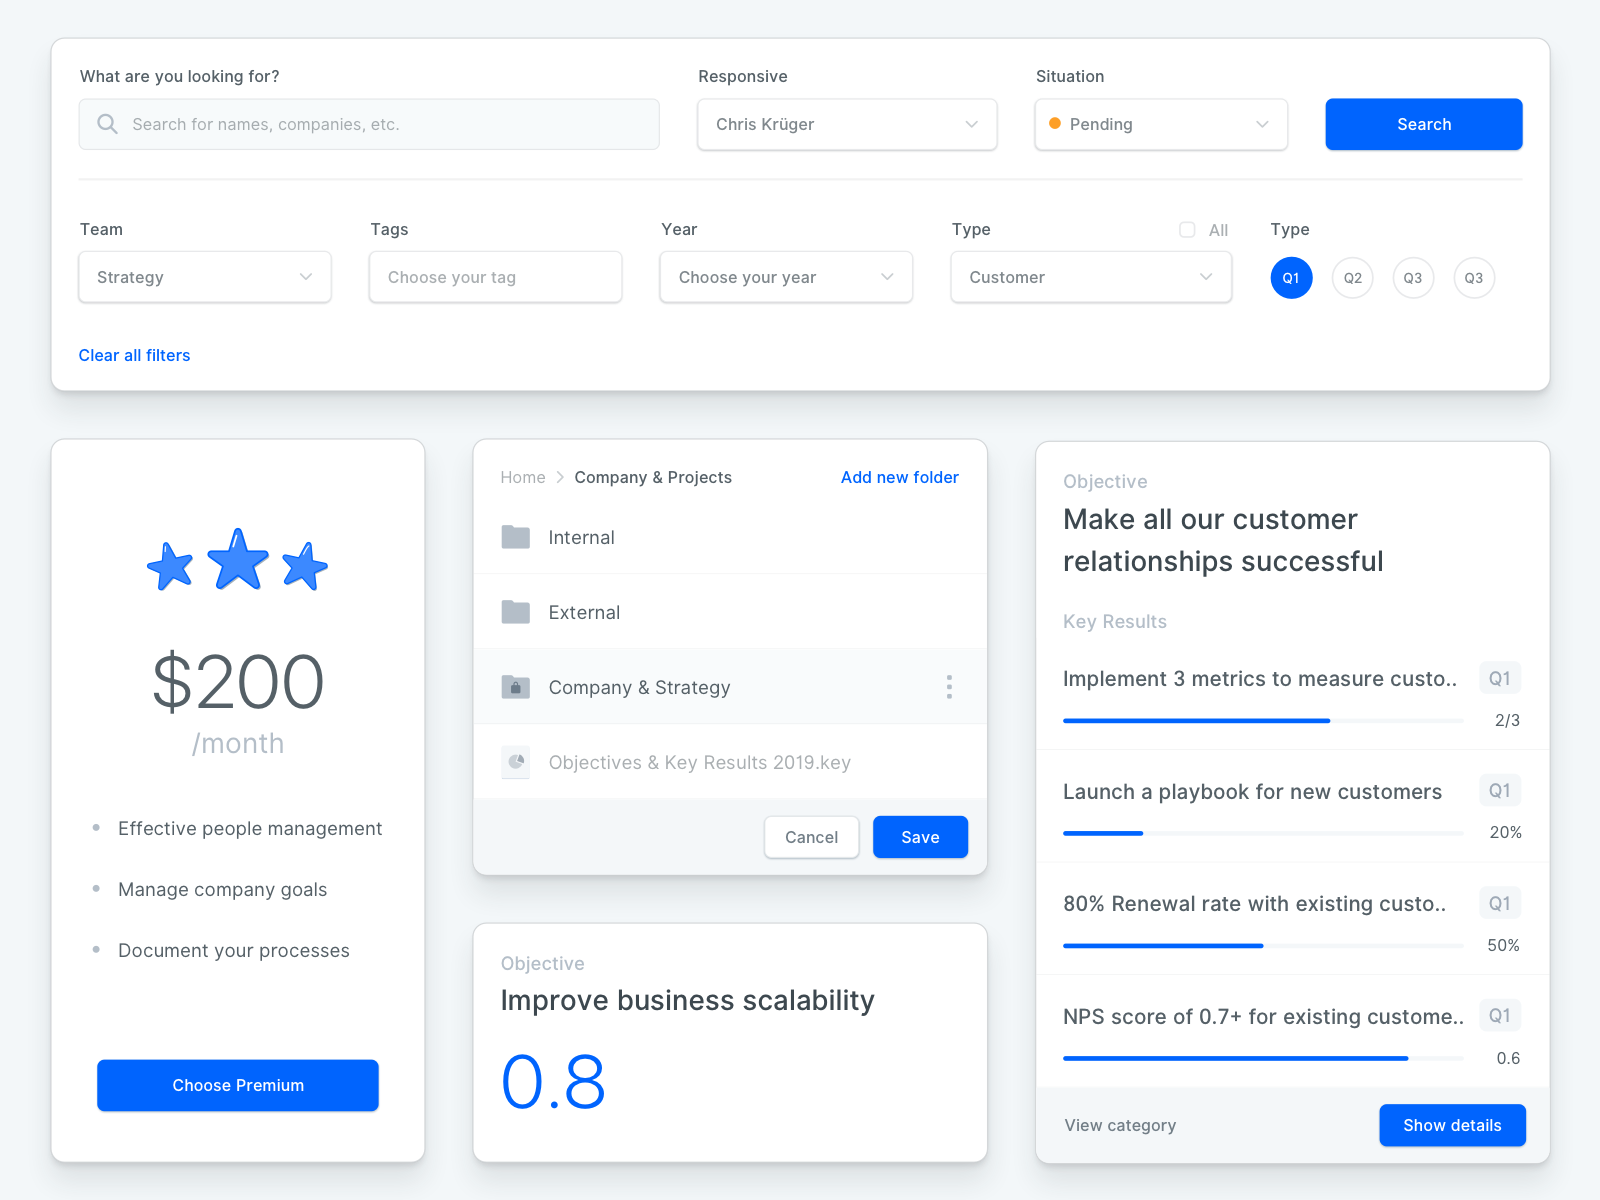Viewport: 1600px width, 1200px height.
Task: Select Company & Projects in the breadcrumb
Action: (x=653, y=477)
